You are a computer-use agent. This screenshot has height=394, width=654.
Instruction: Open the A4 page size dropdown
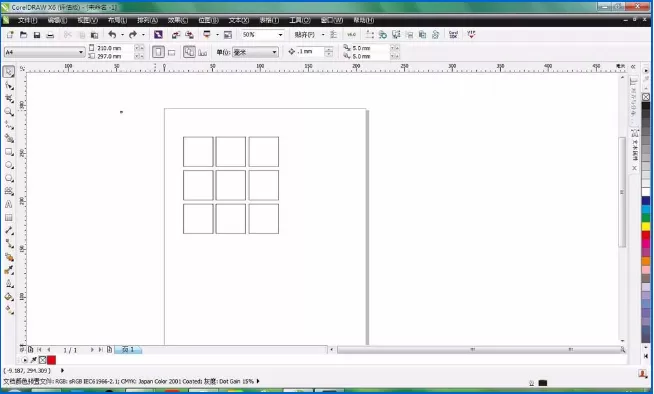tap(45, 52)
